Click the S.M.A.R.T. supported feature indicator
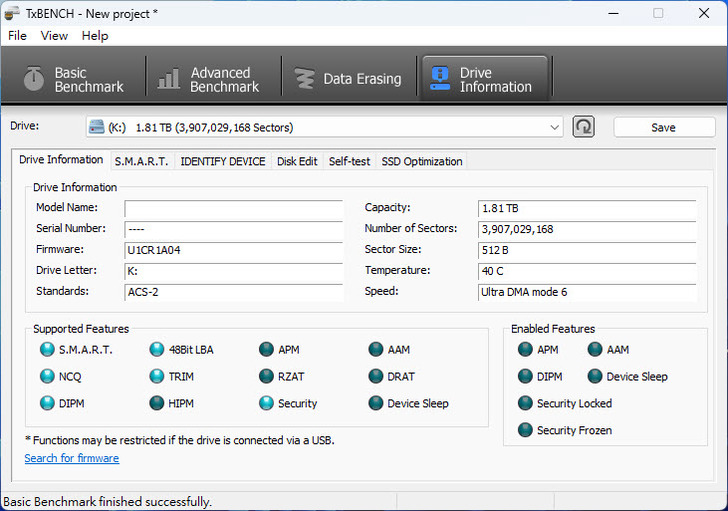 pyautogui.click(x=47, y=350)
